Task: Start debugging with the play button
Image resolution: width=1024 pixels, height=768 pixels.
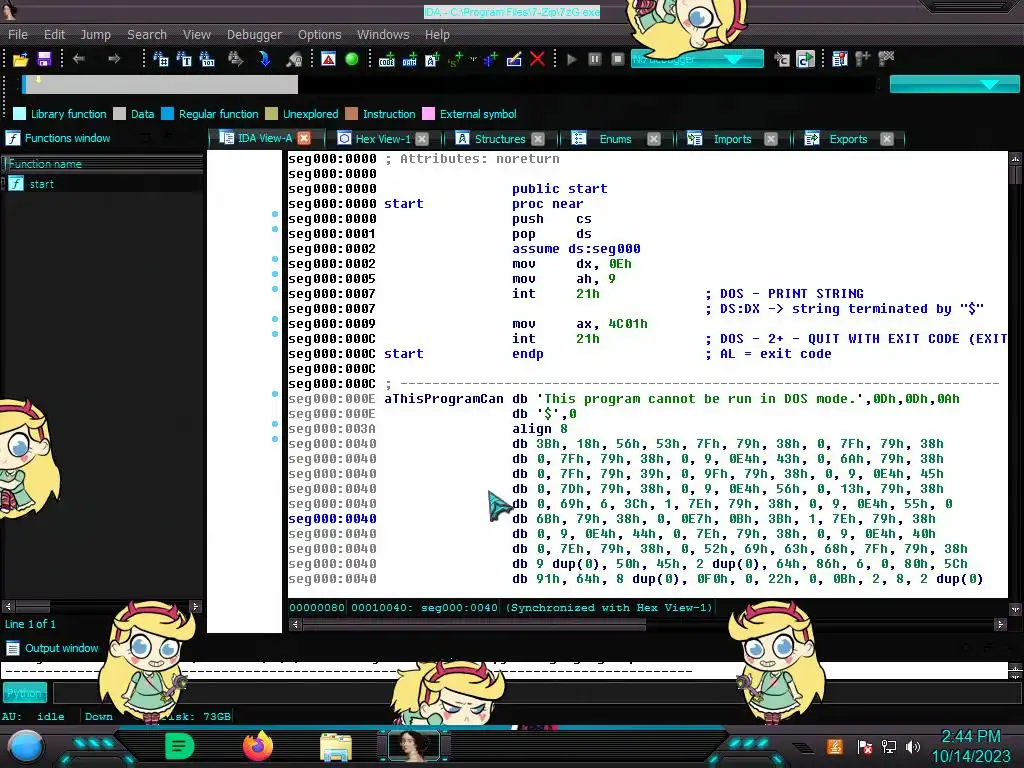Action: (x=571, y=59)
